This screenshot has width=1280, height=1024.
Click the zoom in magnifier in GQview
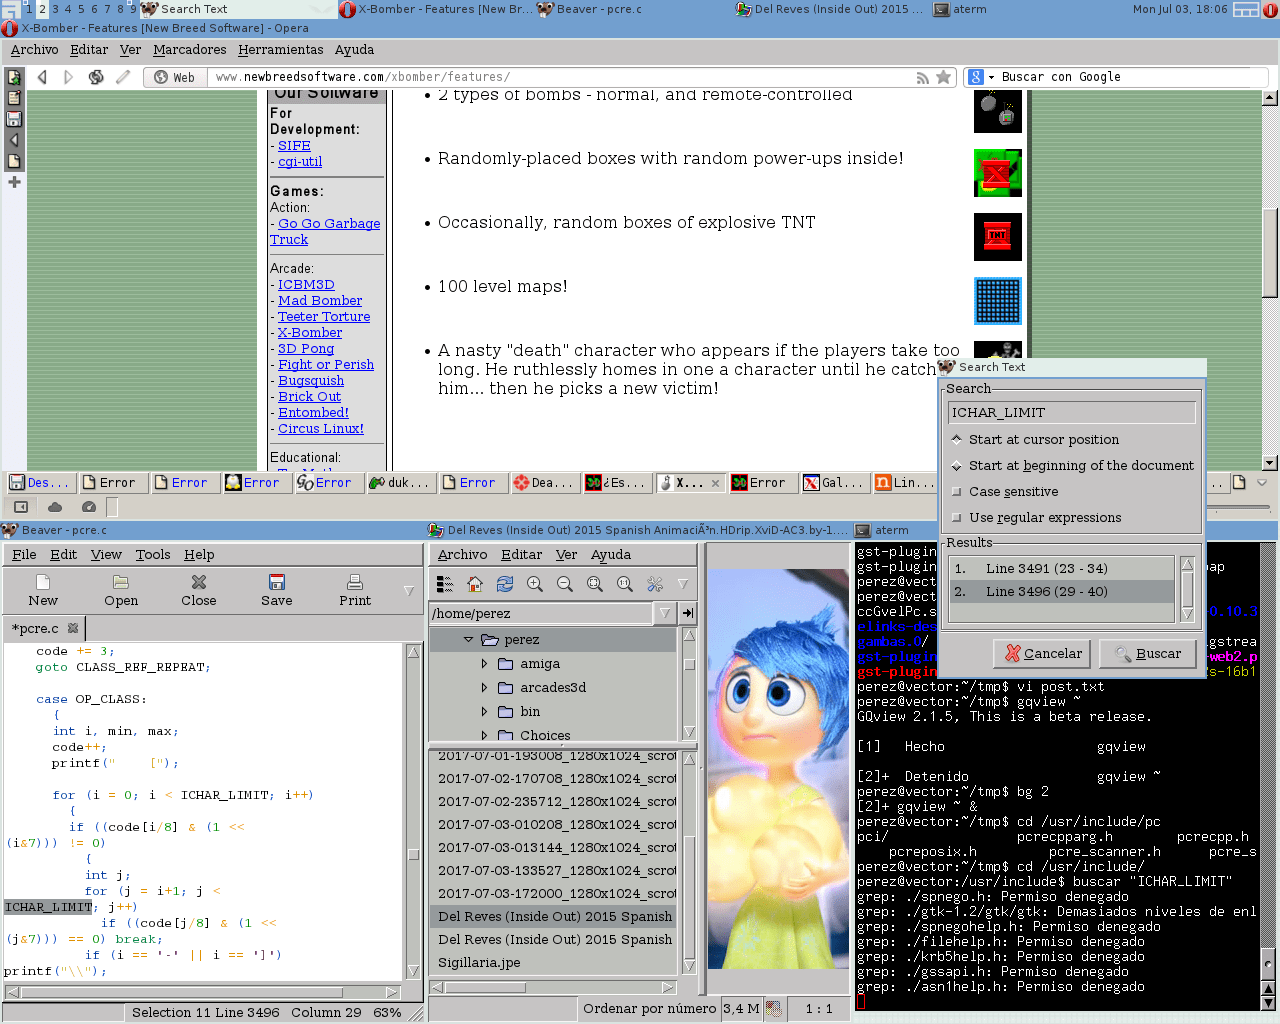[535, 584]
